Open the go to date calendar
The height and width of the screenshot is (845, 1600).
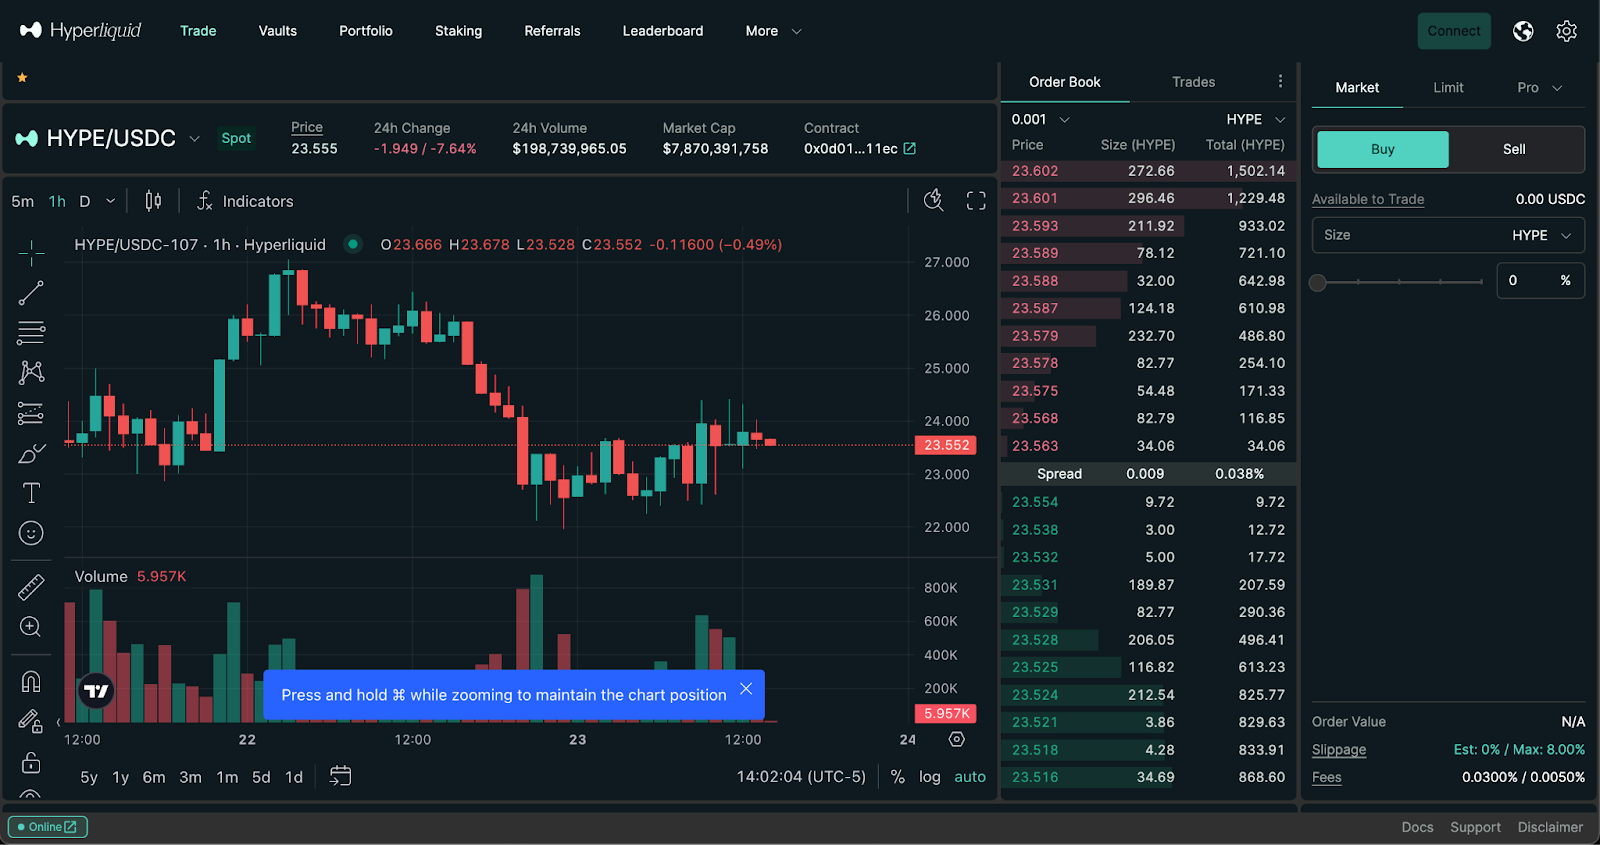340,776
